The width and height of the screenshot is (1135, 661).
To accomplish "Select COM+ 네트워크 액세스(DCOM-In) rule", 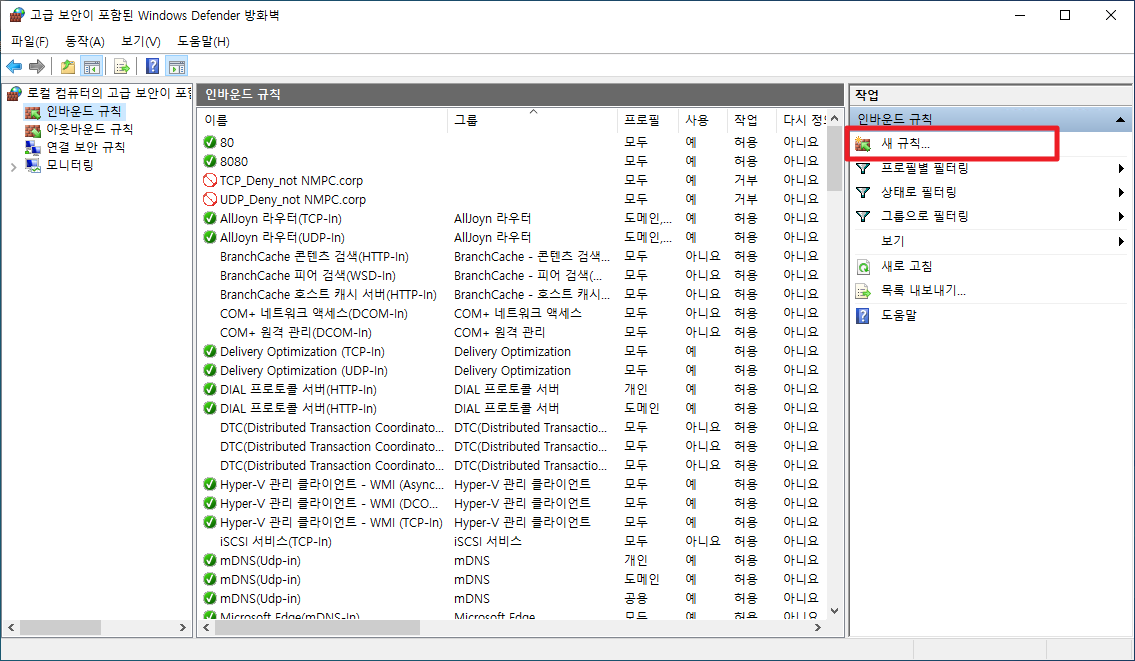I will point(313,313).
